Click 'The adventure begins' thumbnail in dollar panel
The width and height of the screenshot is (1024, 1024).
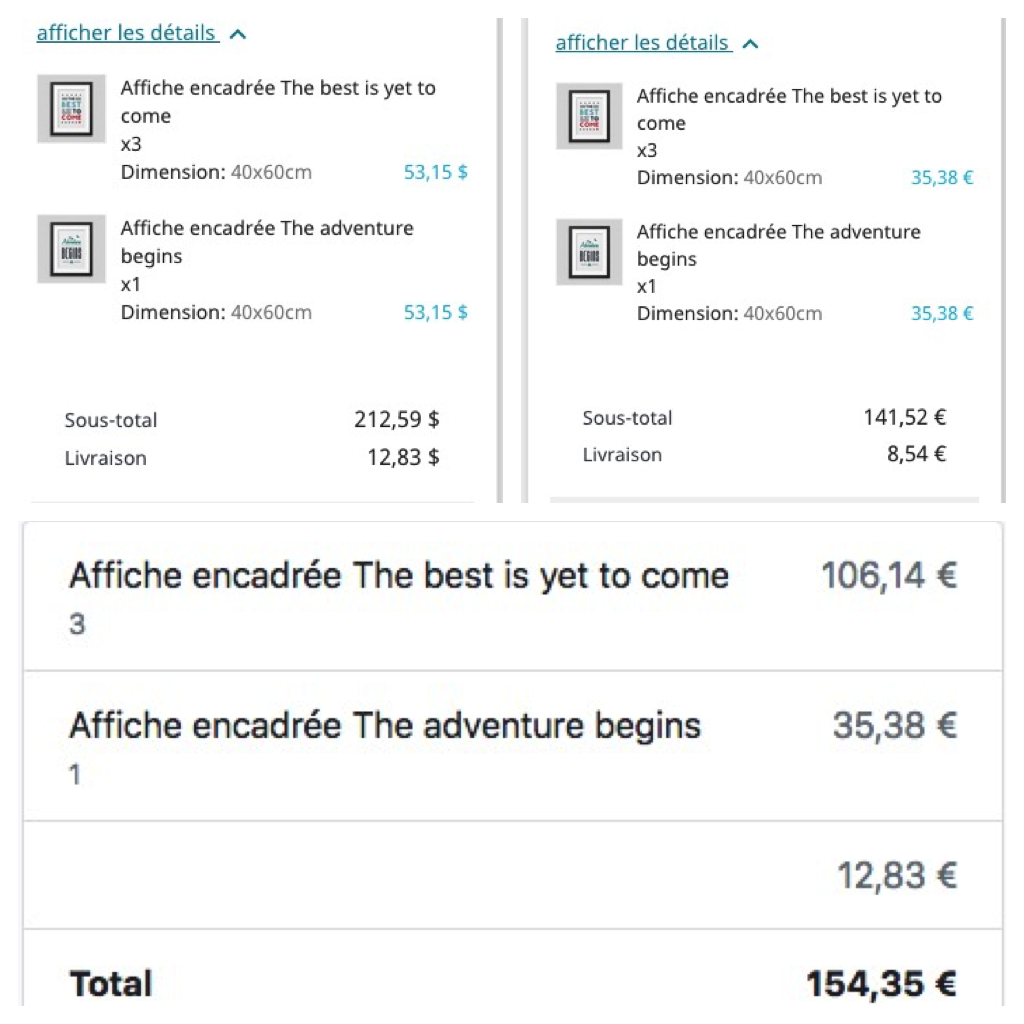click(x=70, y=248)
